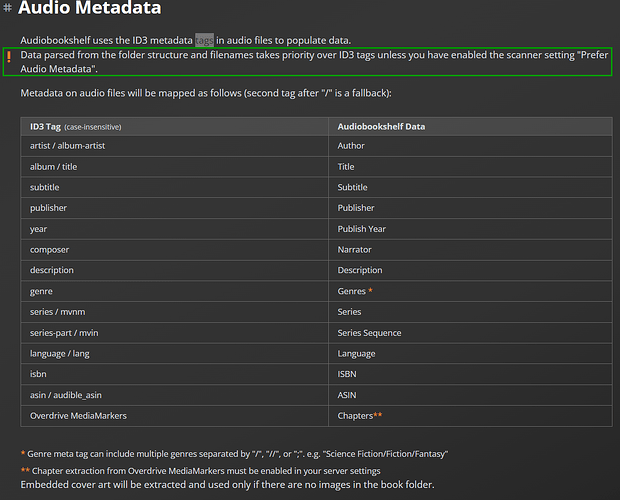Viewport: 620px width, 500px height.
Task: Select the "Chapters" data cell
Action: point(470,416)
